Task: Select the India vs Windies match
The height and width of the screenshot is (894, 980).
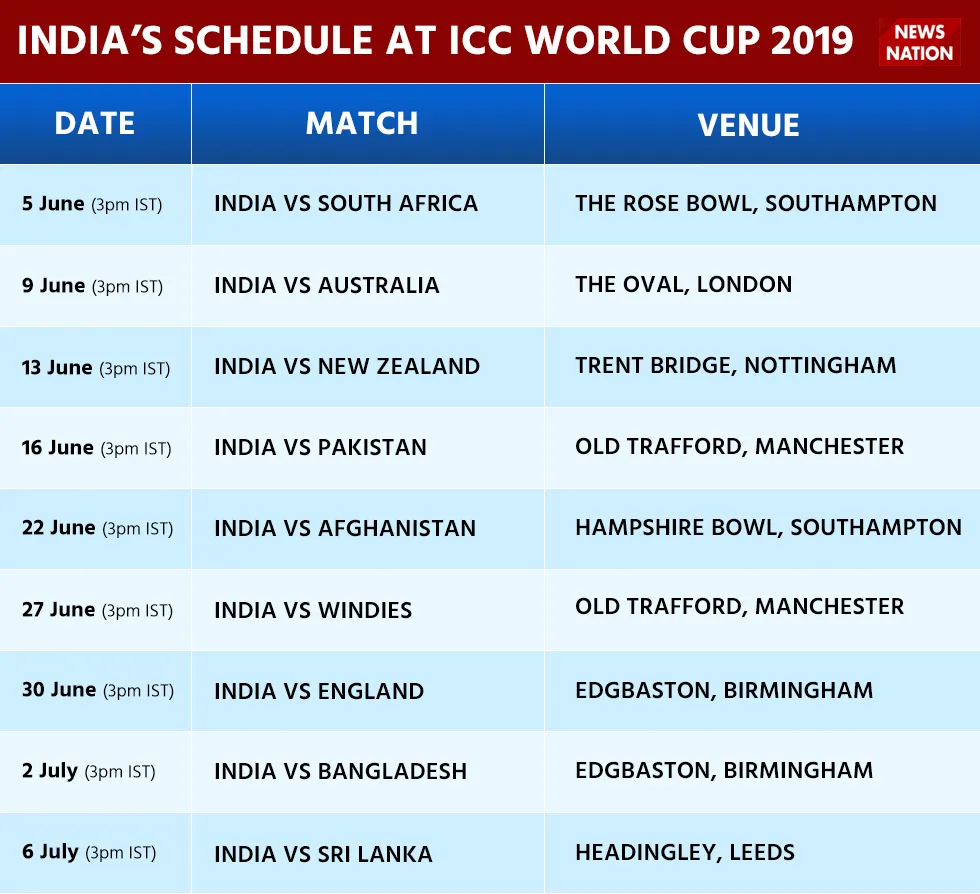Action: point(313,610)
